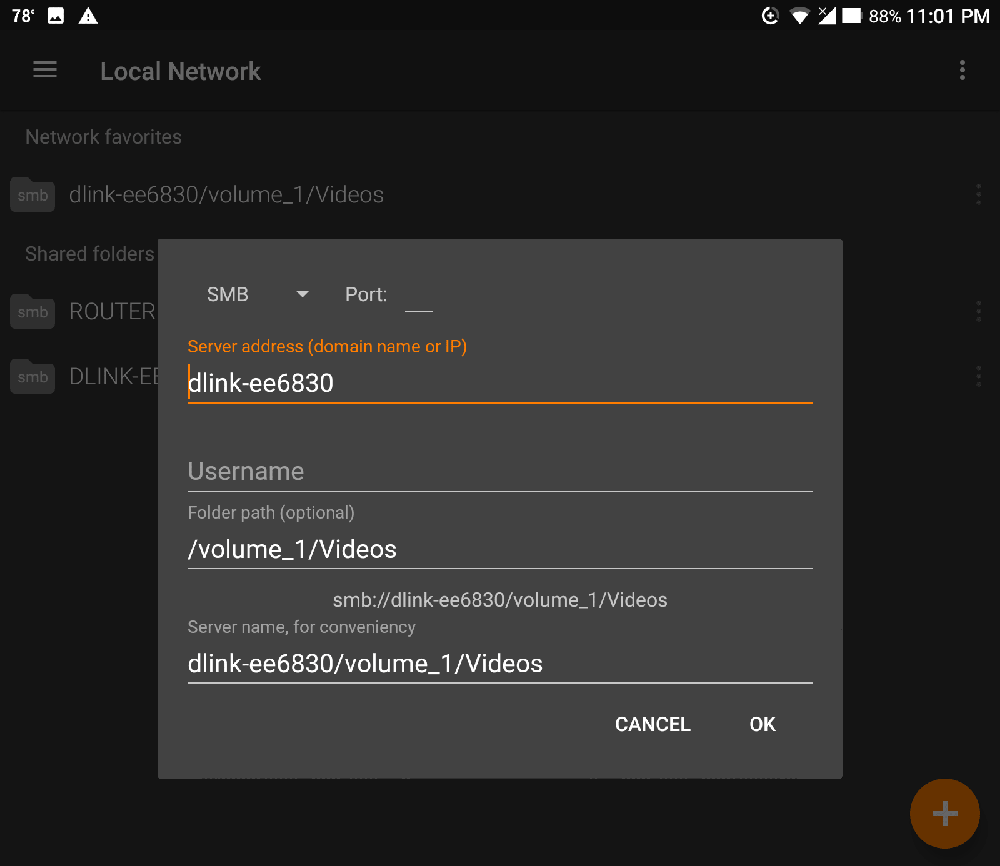1000x866 pixels.
Task: Tap the 78° temperature indicator
Action: [x=23, y=16]
